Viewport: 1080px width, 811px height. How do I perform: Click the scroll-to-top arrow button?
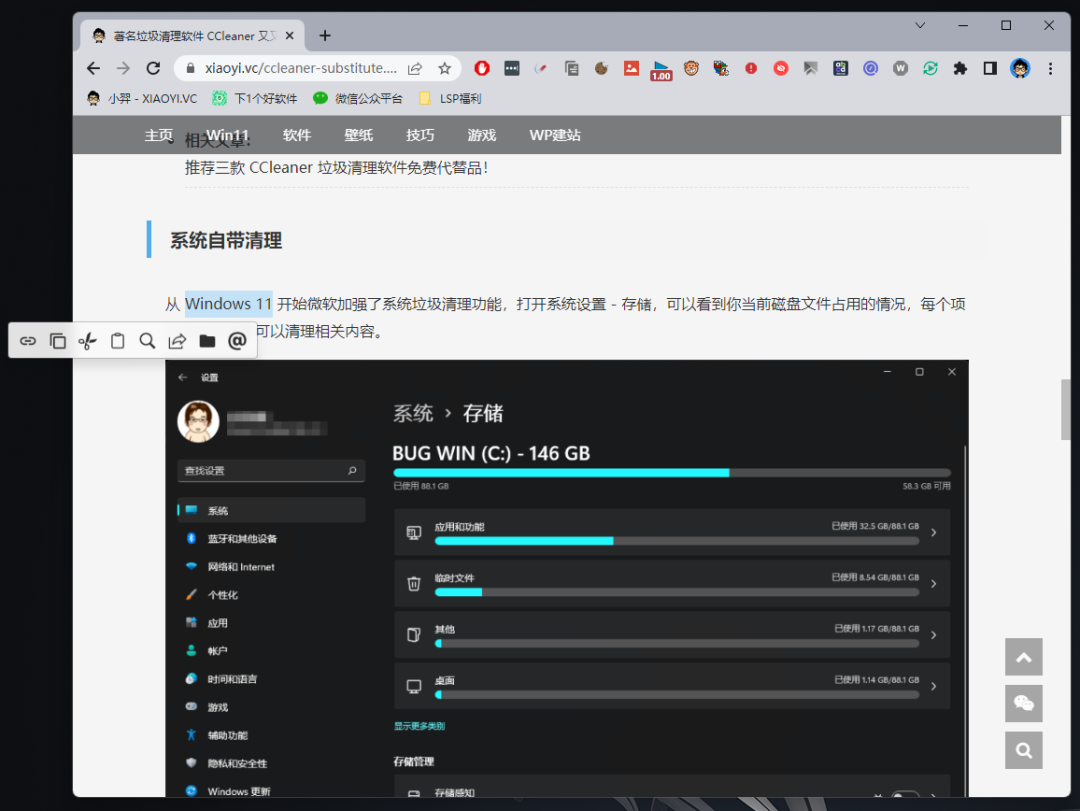pyautogui.click(x=1024, y=657)
